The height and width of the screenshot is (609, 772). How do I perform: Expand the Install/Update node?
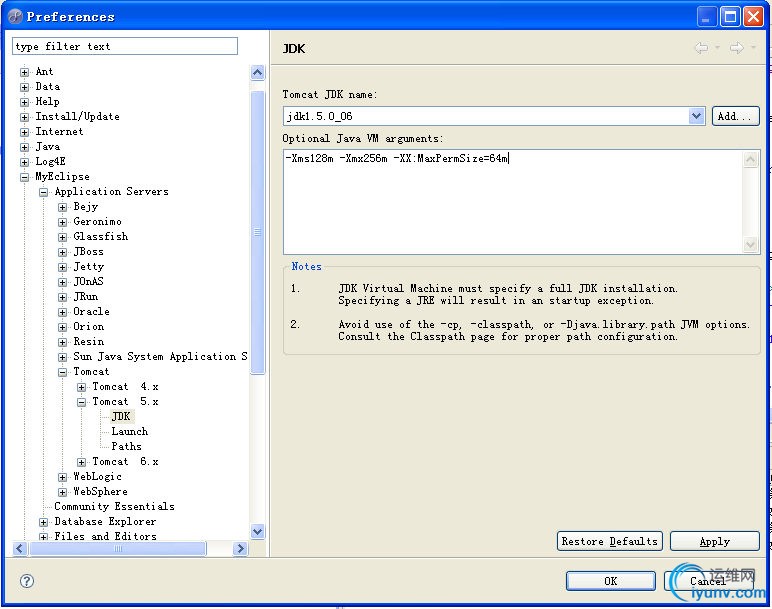24,117
